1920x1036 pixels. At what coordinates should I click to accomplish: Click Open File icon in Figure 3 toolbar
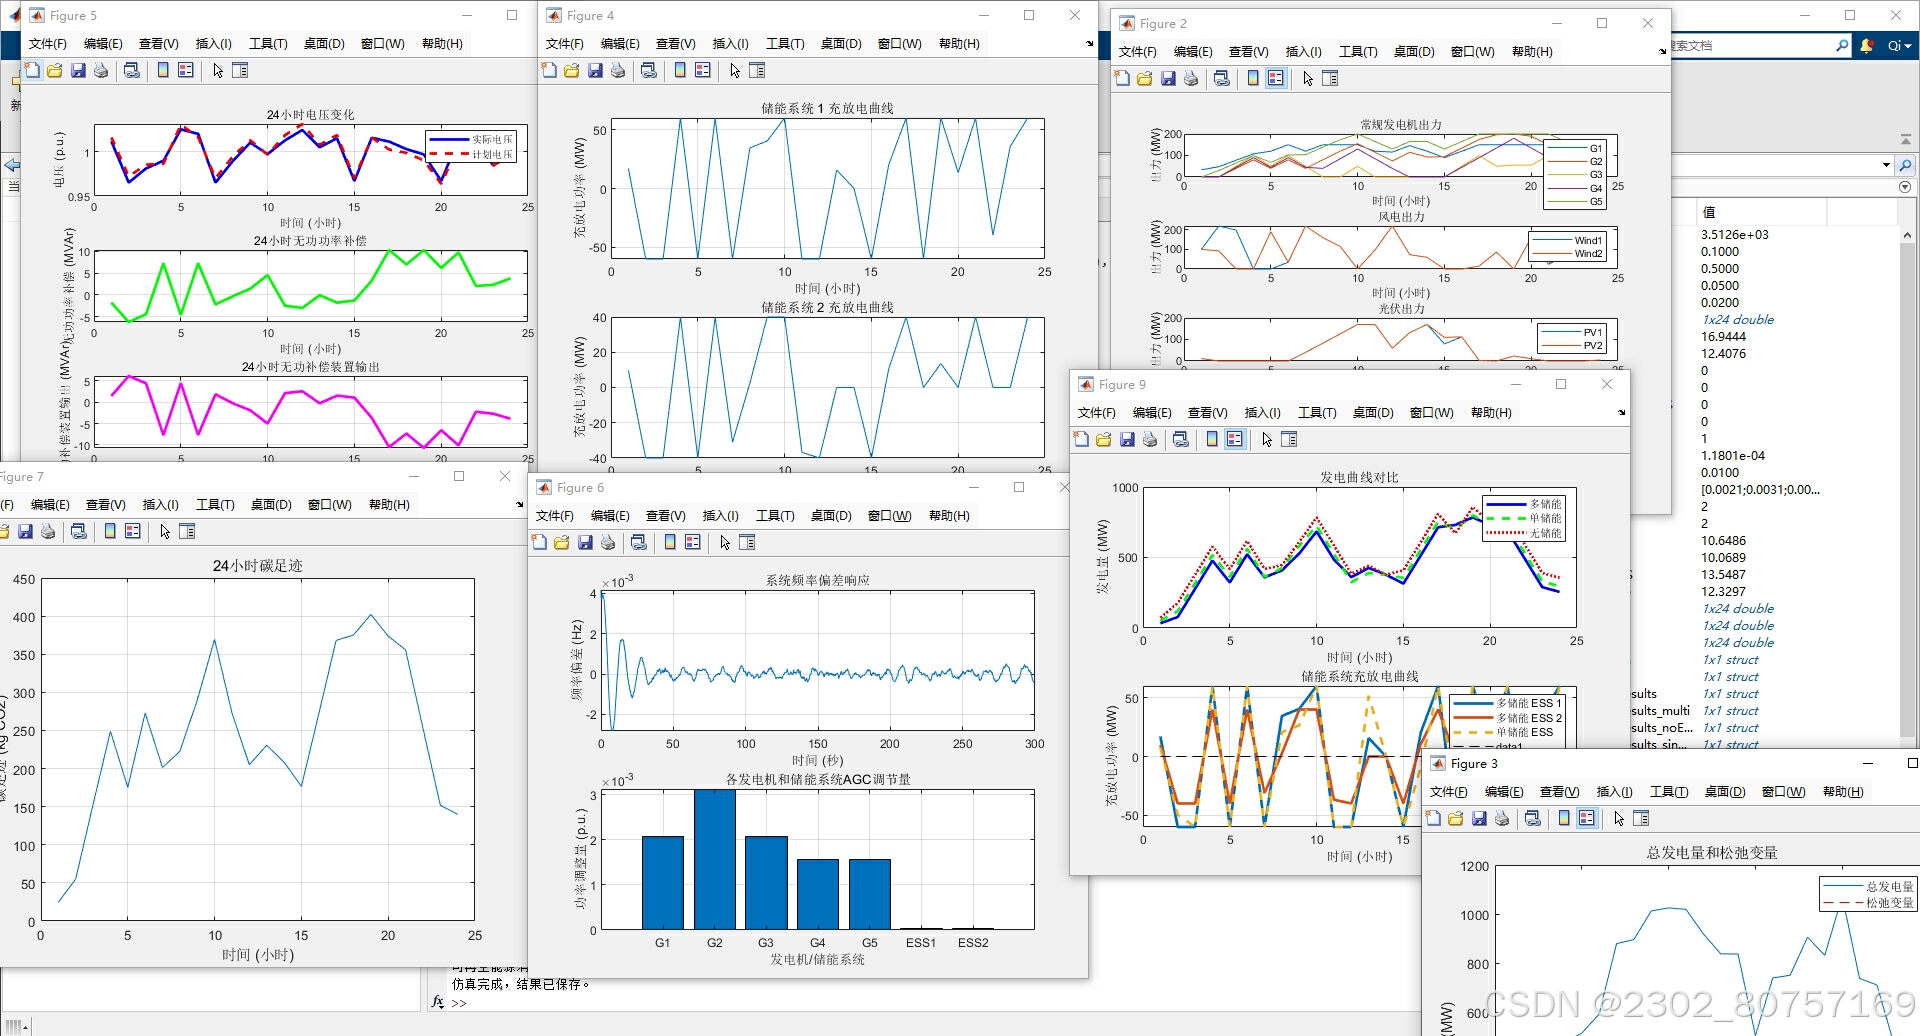[1456, 818]
